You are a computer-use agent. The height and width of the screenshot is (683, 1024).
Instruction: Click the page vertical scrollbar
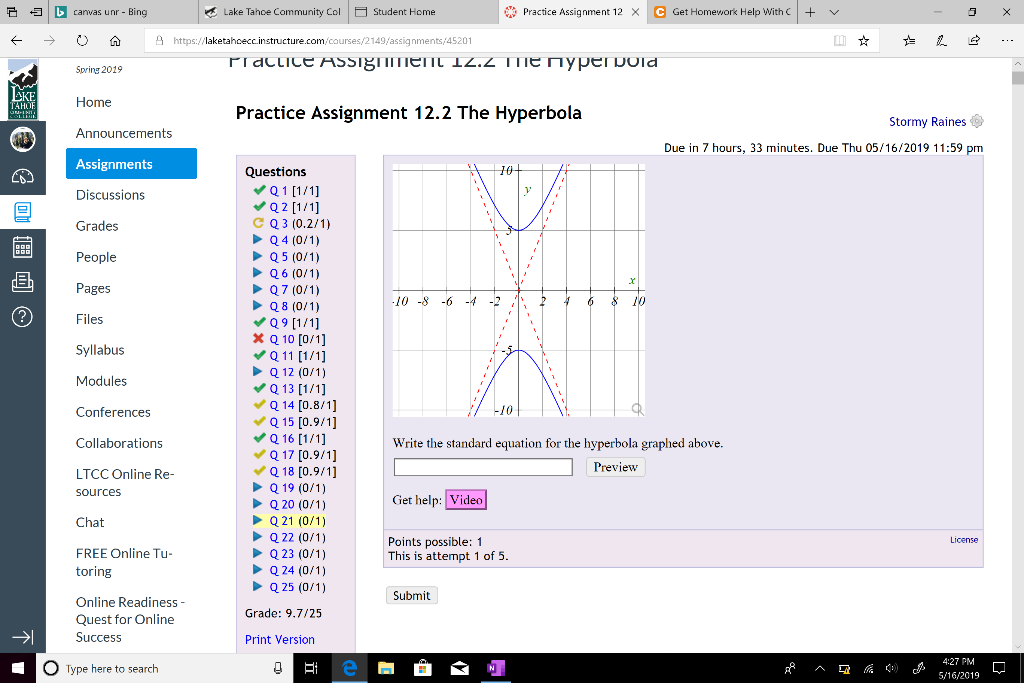1017,356
